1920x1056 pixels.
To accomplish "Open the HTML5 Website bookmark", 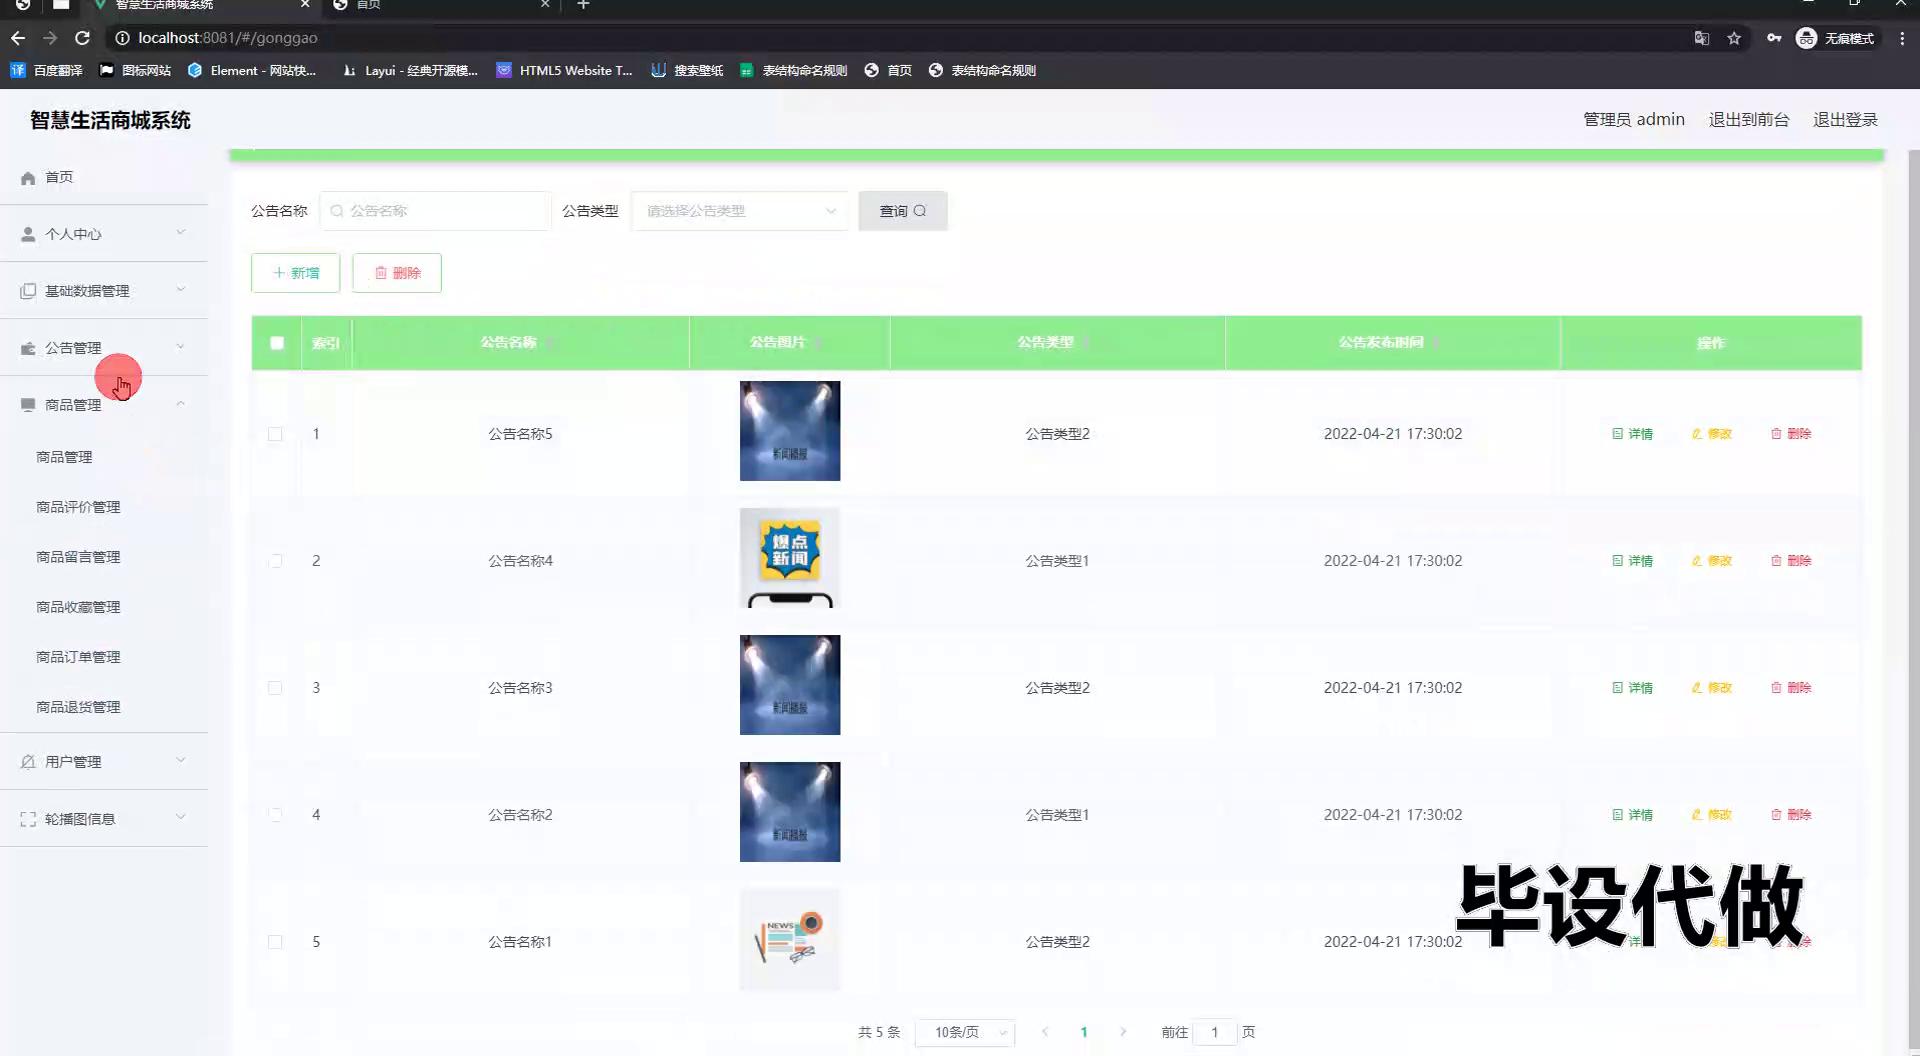I will coord(564,70).
